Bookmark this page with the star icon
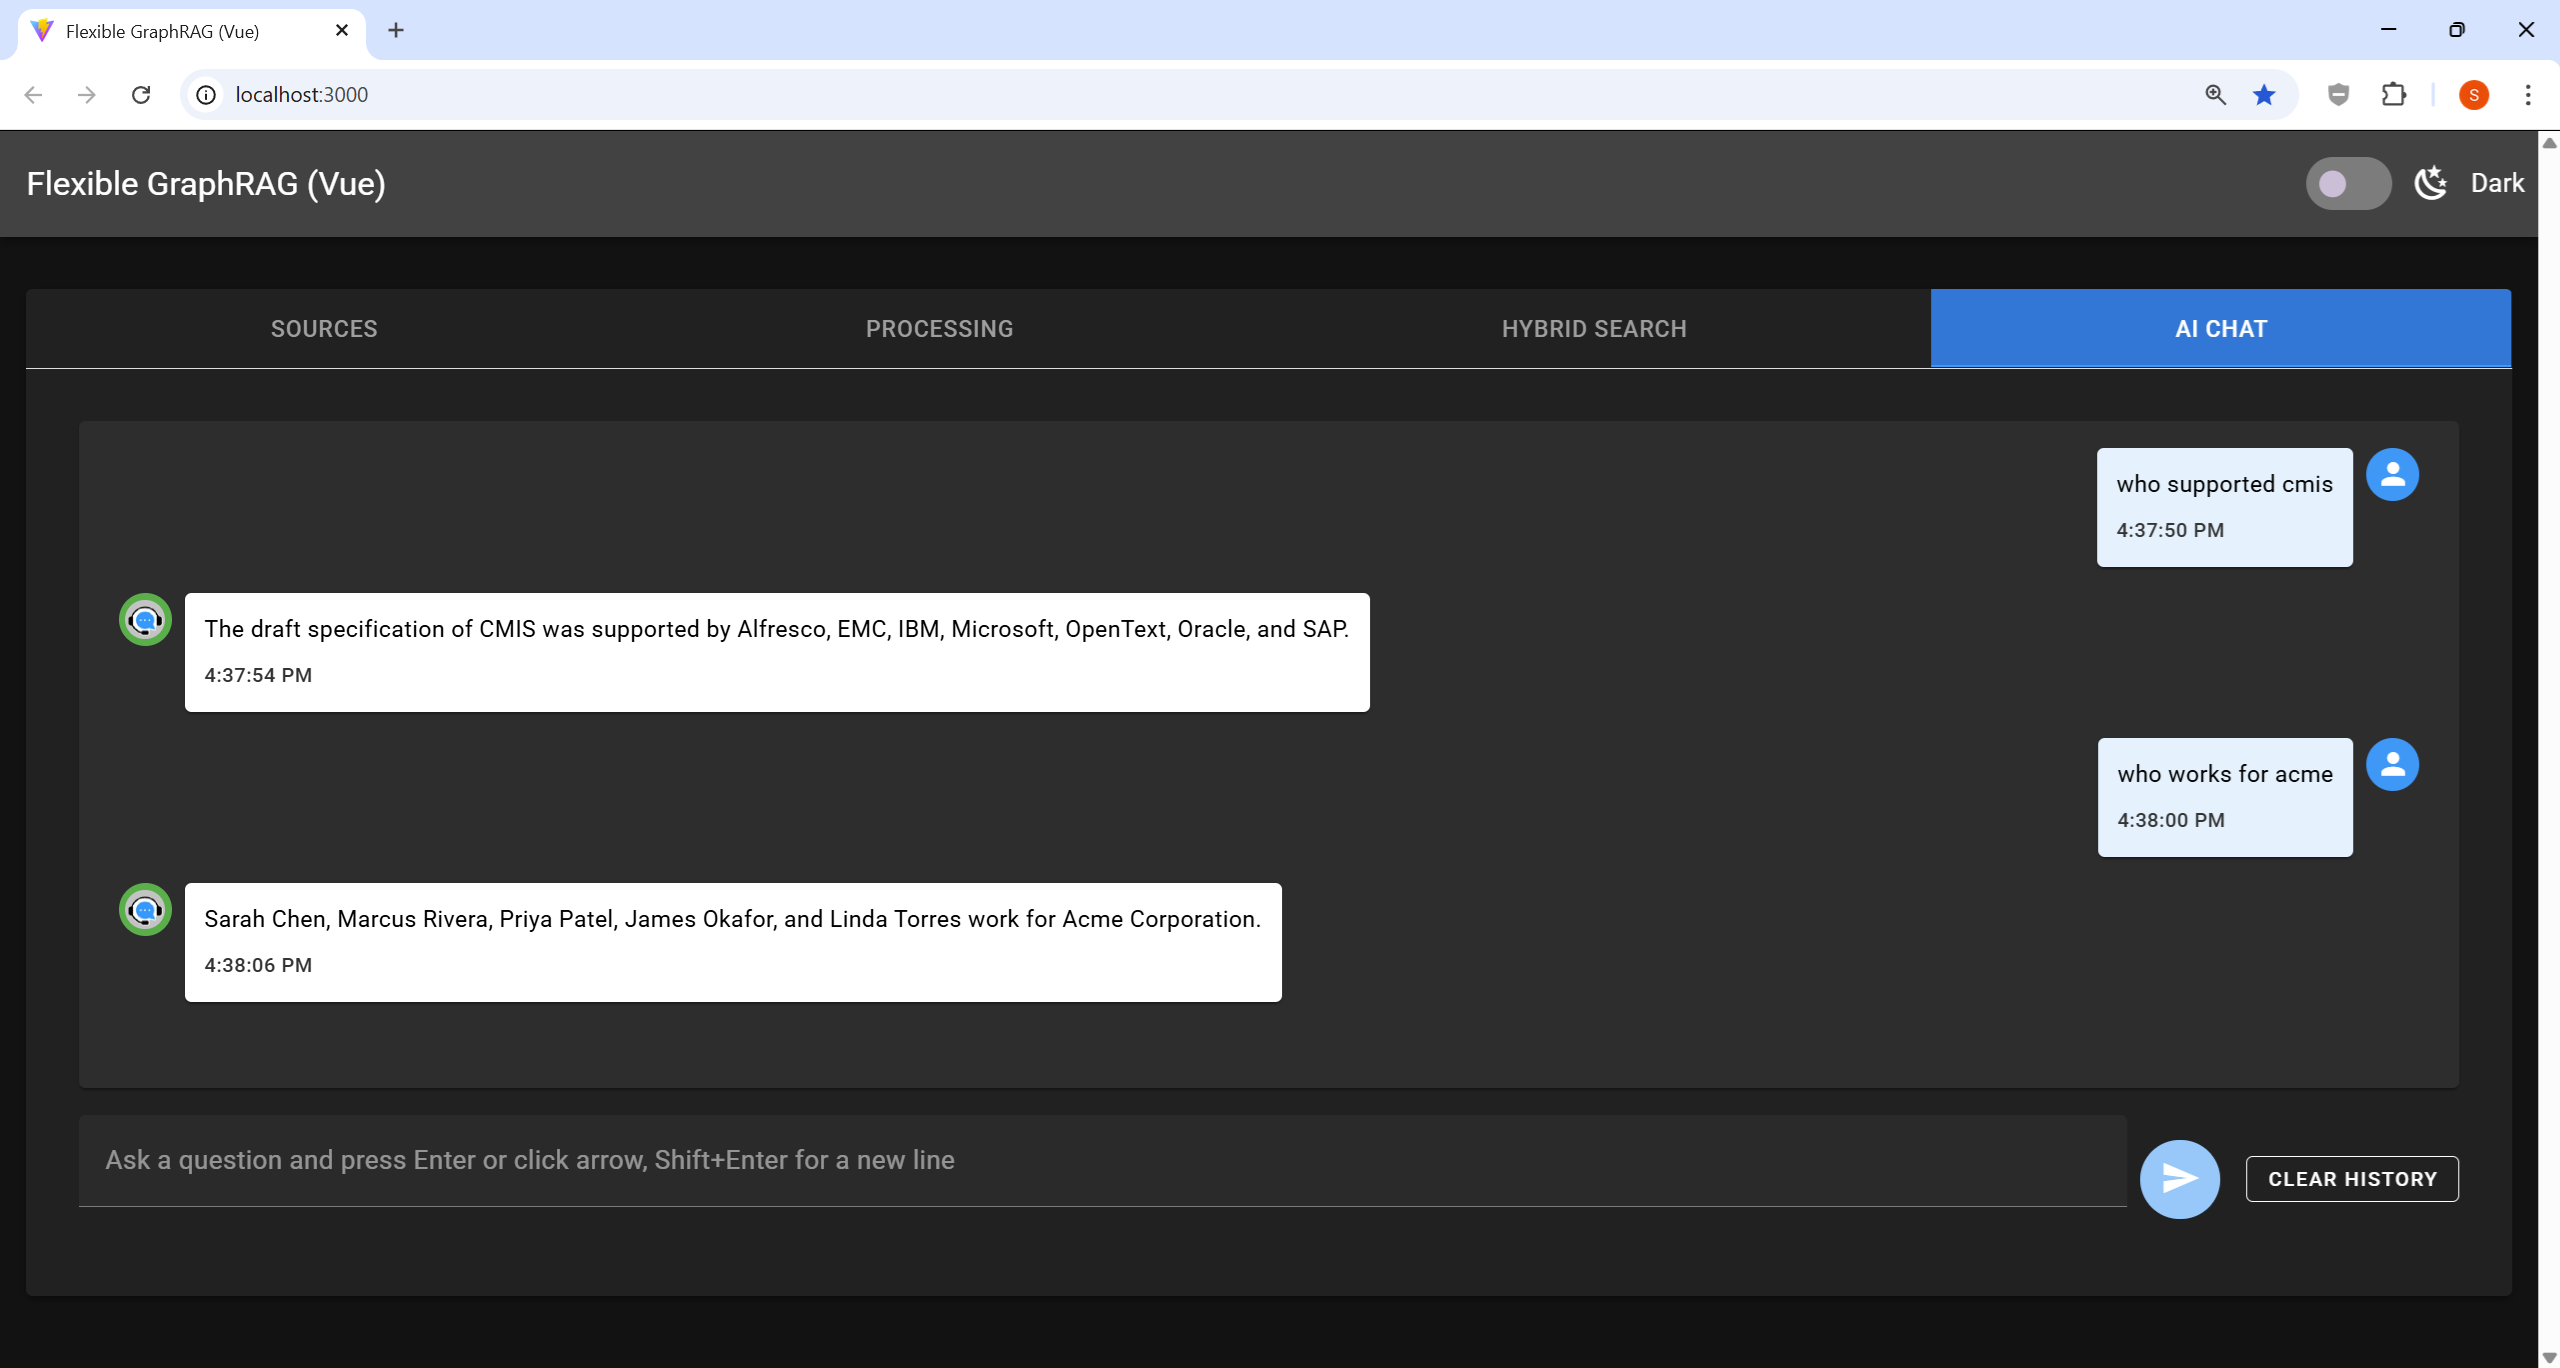 2264,95
